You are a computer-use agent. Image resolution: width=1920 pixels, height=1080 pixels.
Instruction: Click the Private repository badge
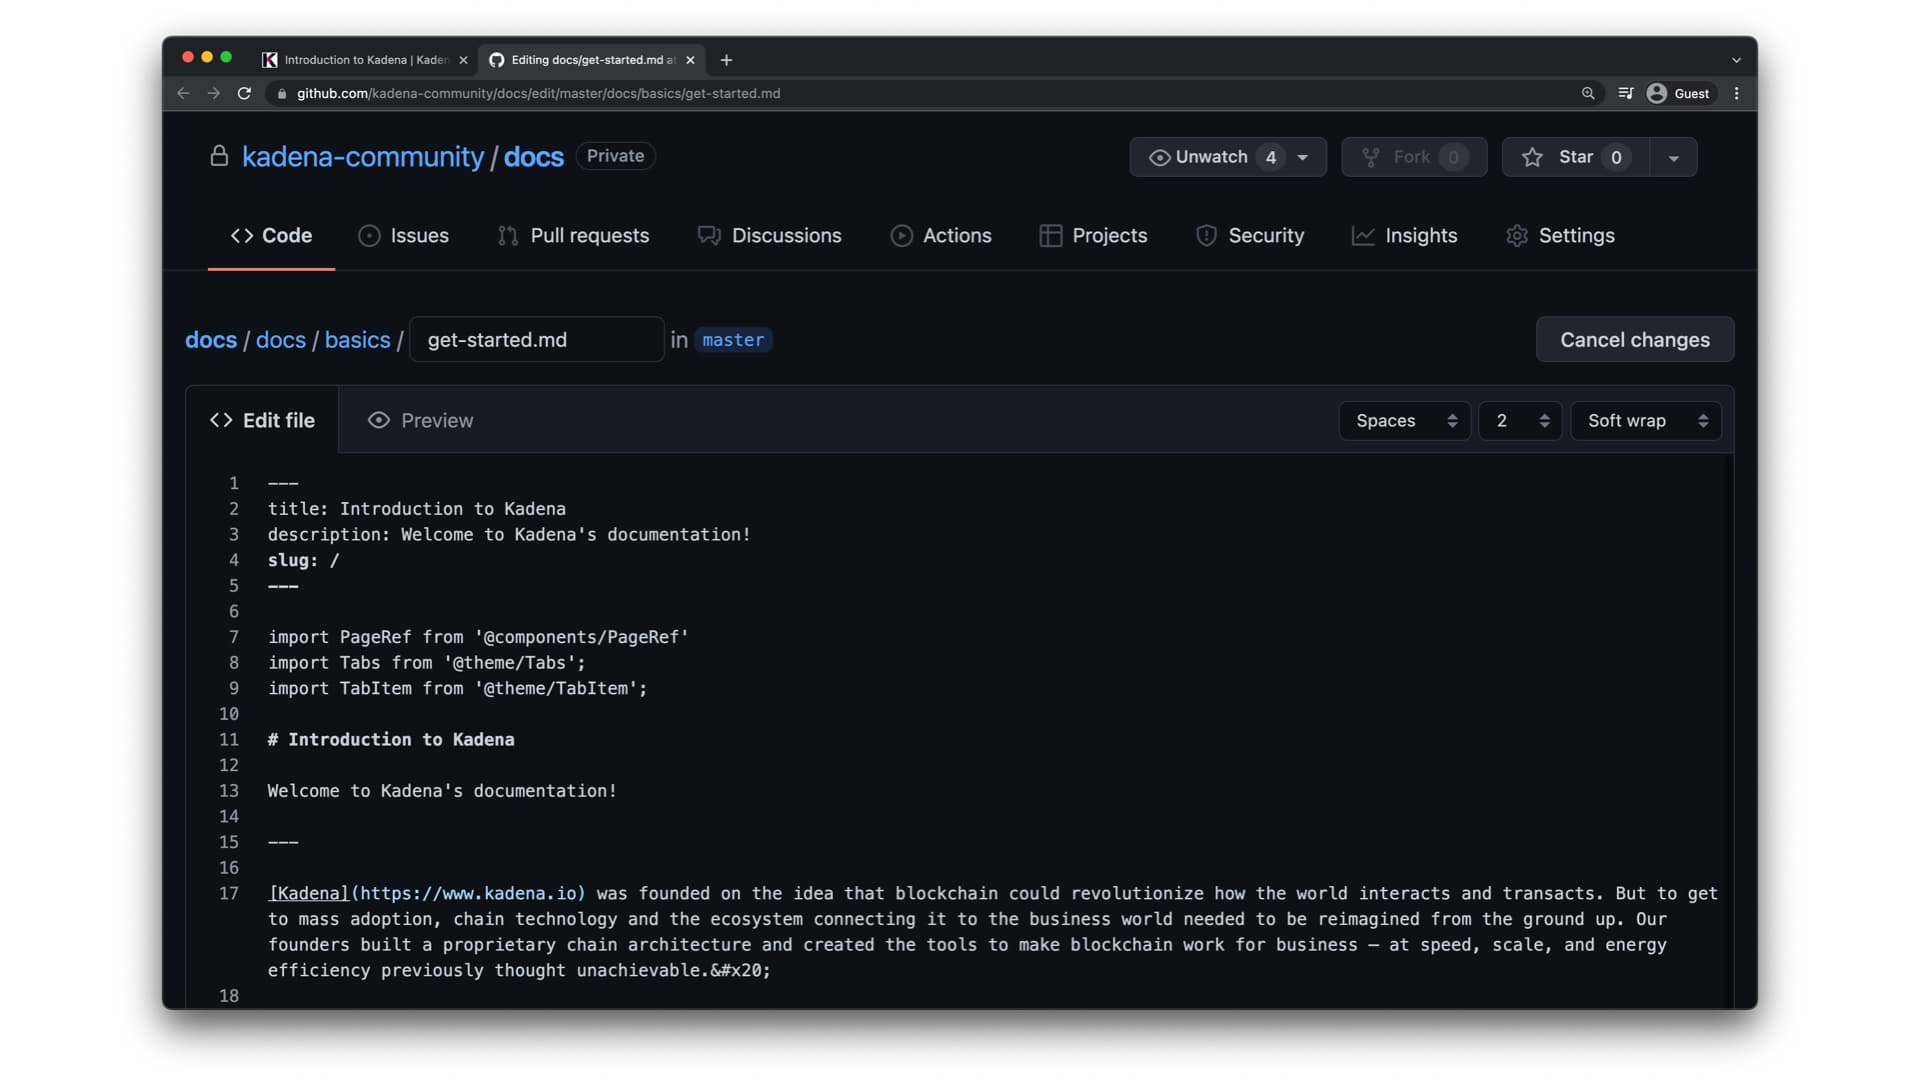(x=615, y=156)
